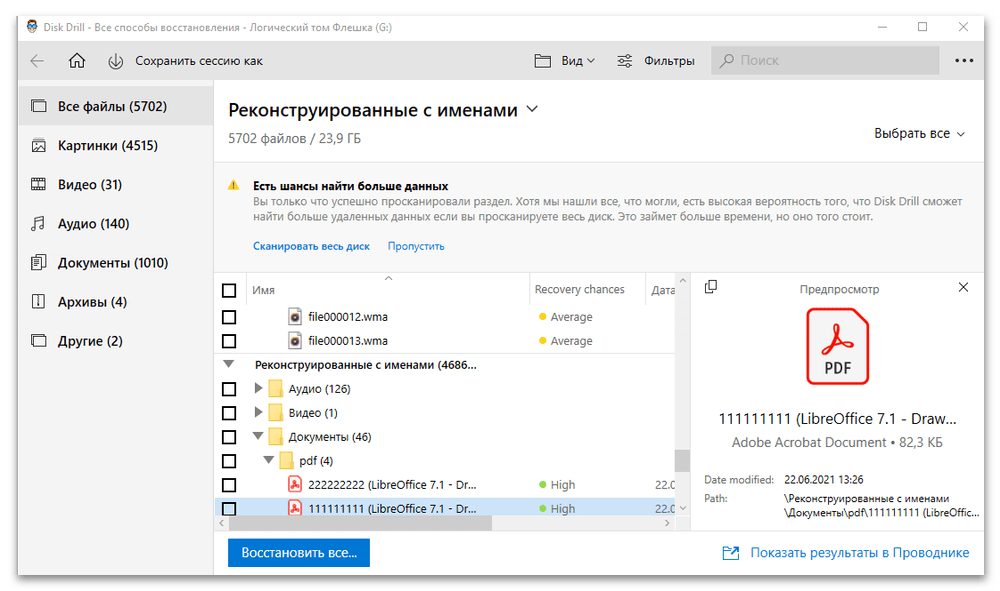Click the Home icon in toolbar
The image size is (1000, 591).
click(x=77, y=61)
